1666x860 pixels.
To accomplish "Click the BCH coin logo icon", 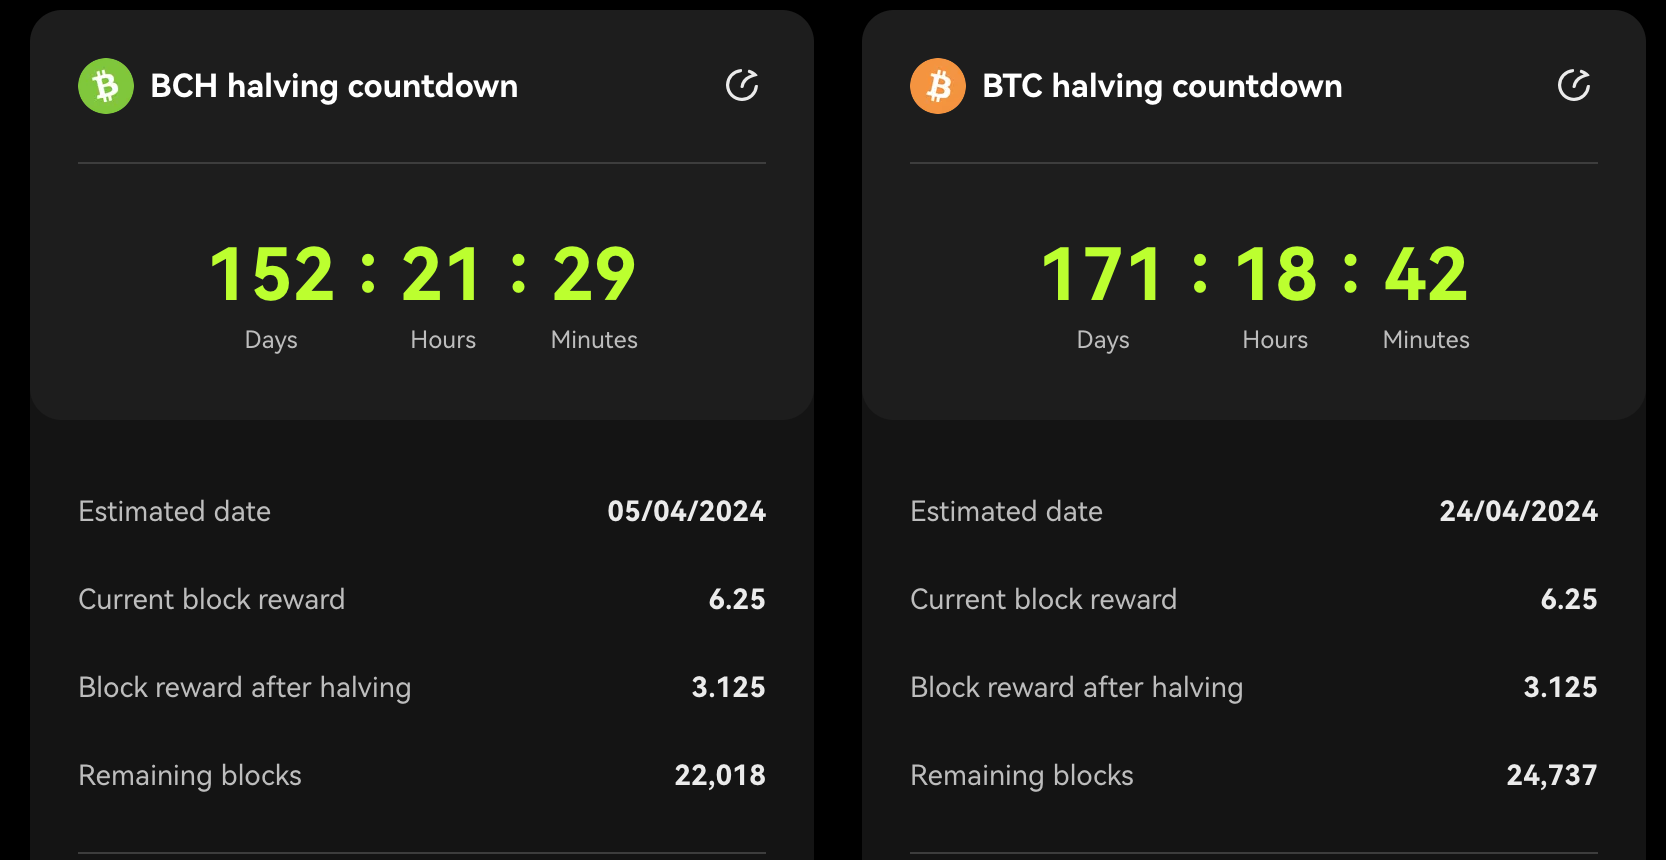I will coord(106,86).
